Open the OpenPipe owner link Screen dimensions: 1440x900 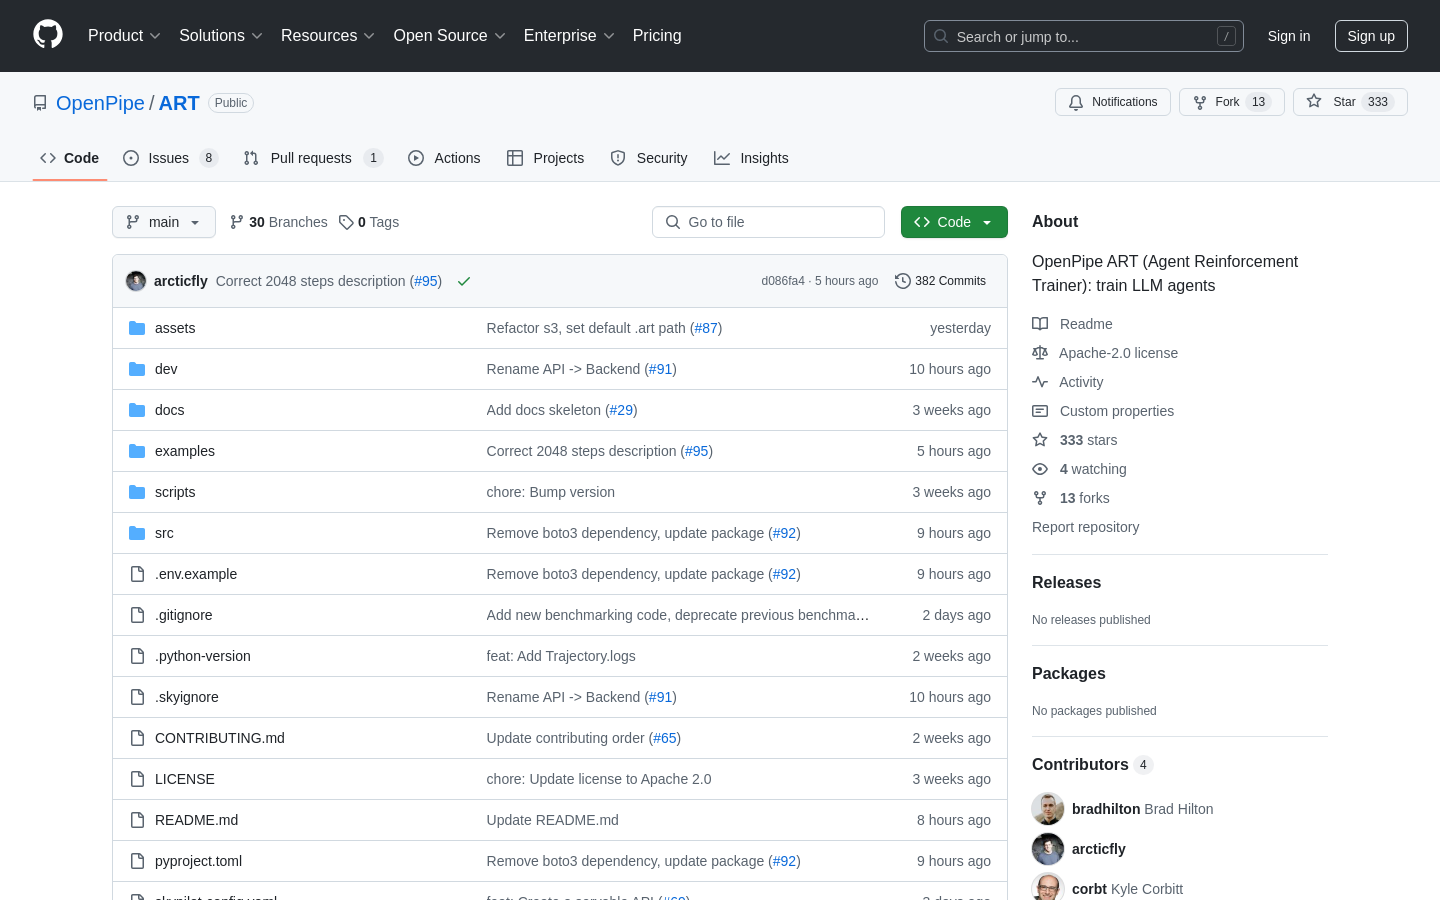[x=100, y=103]
